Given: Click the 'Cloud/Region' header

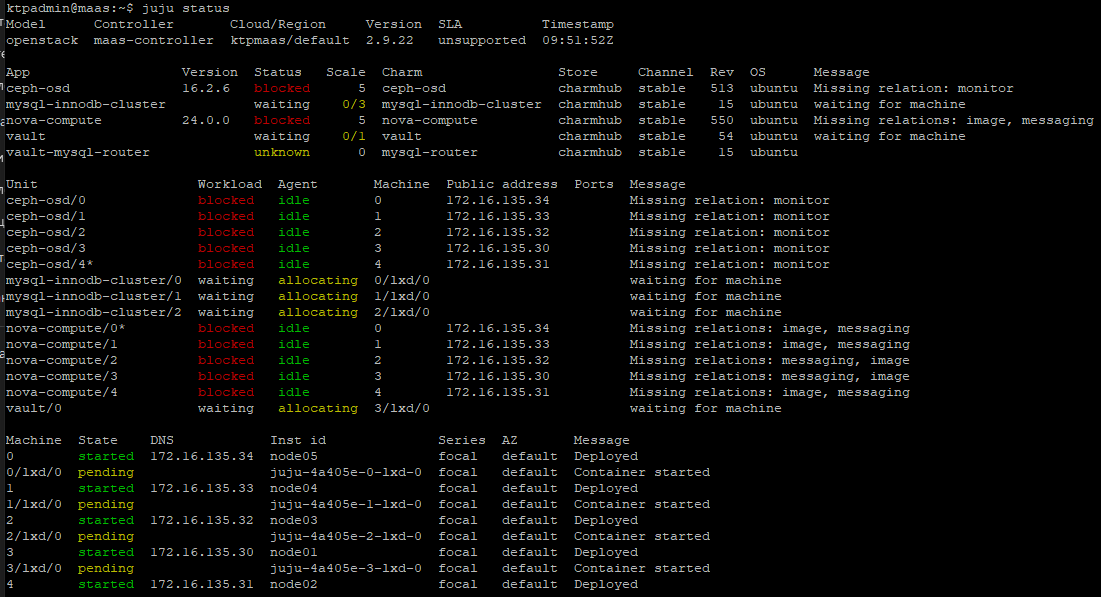Looking at the screenshot, I should 278,25.
